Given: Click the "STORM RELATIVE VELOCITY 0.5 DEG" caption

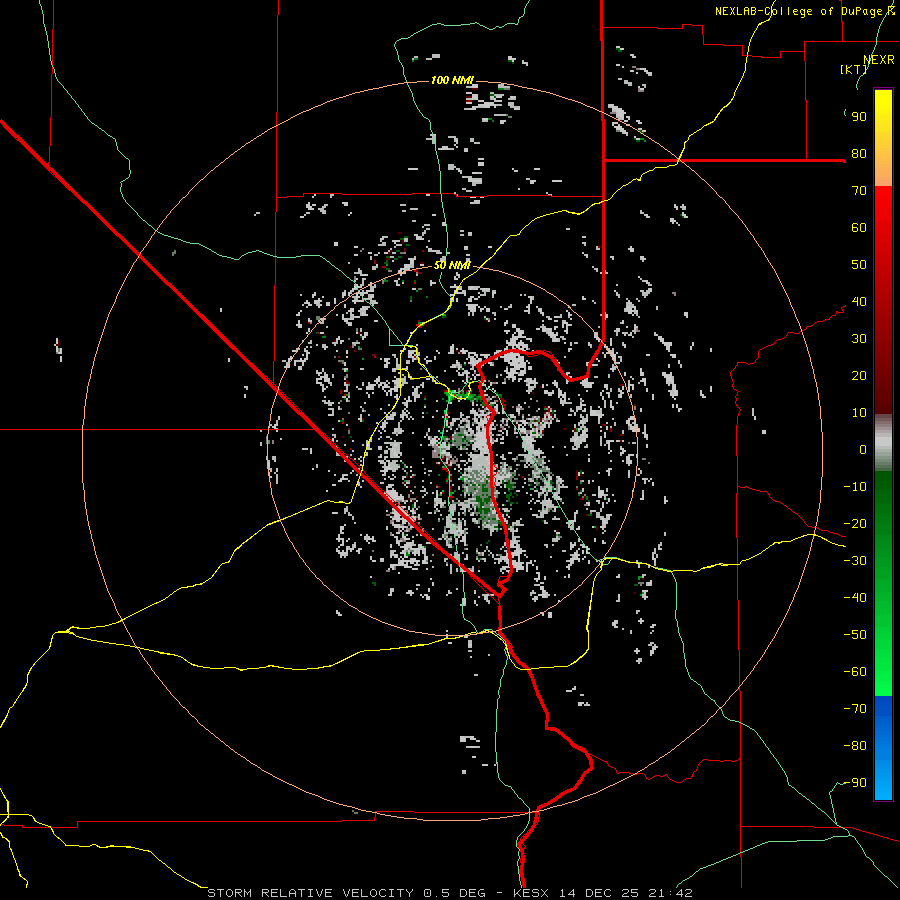Looking at the screenshot, I should 346,893.
